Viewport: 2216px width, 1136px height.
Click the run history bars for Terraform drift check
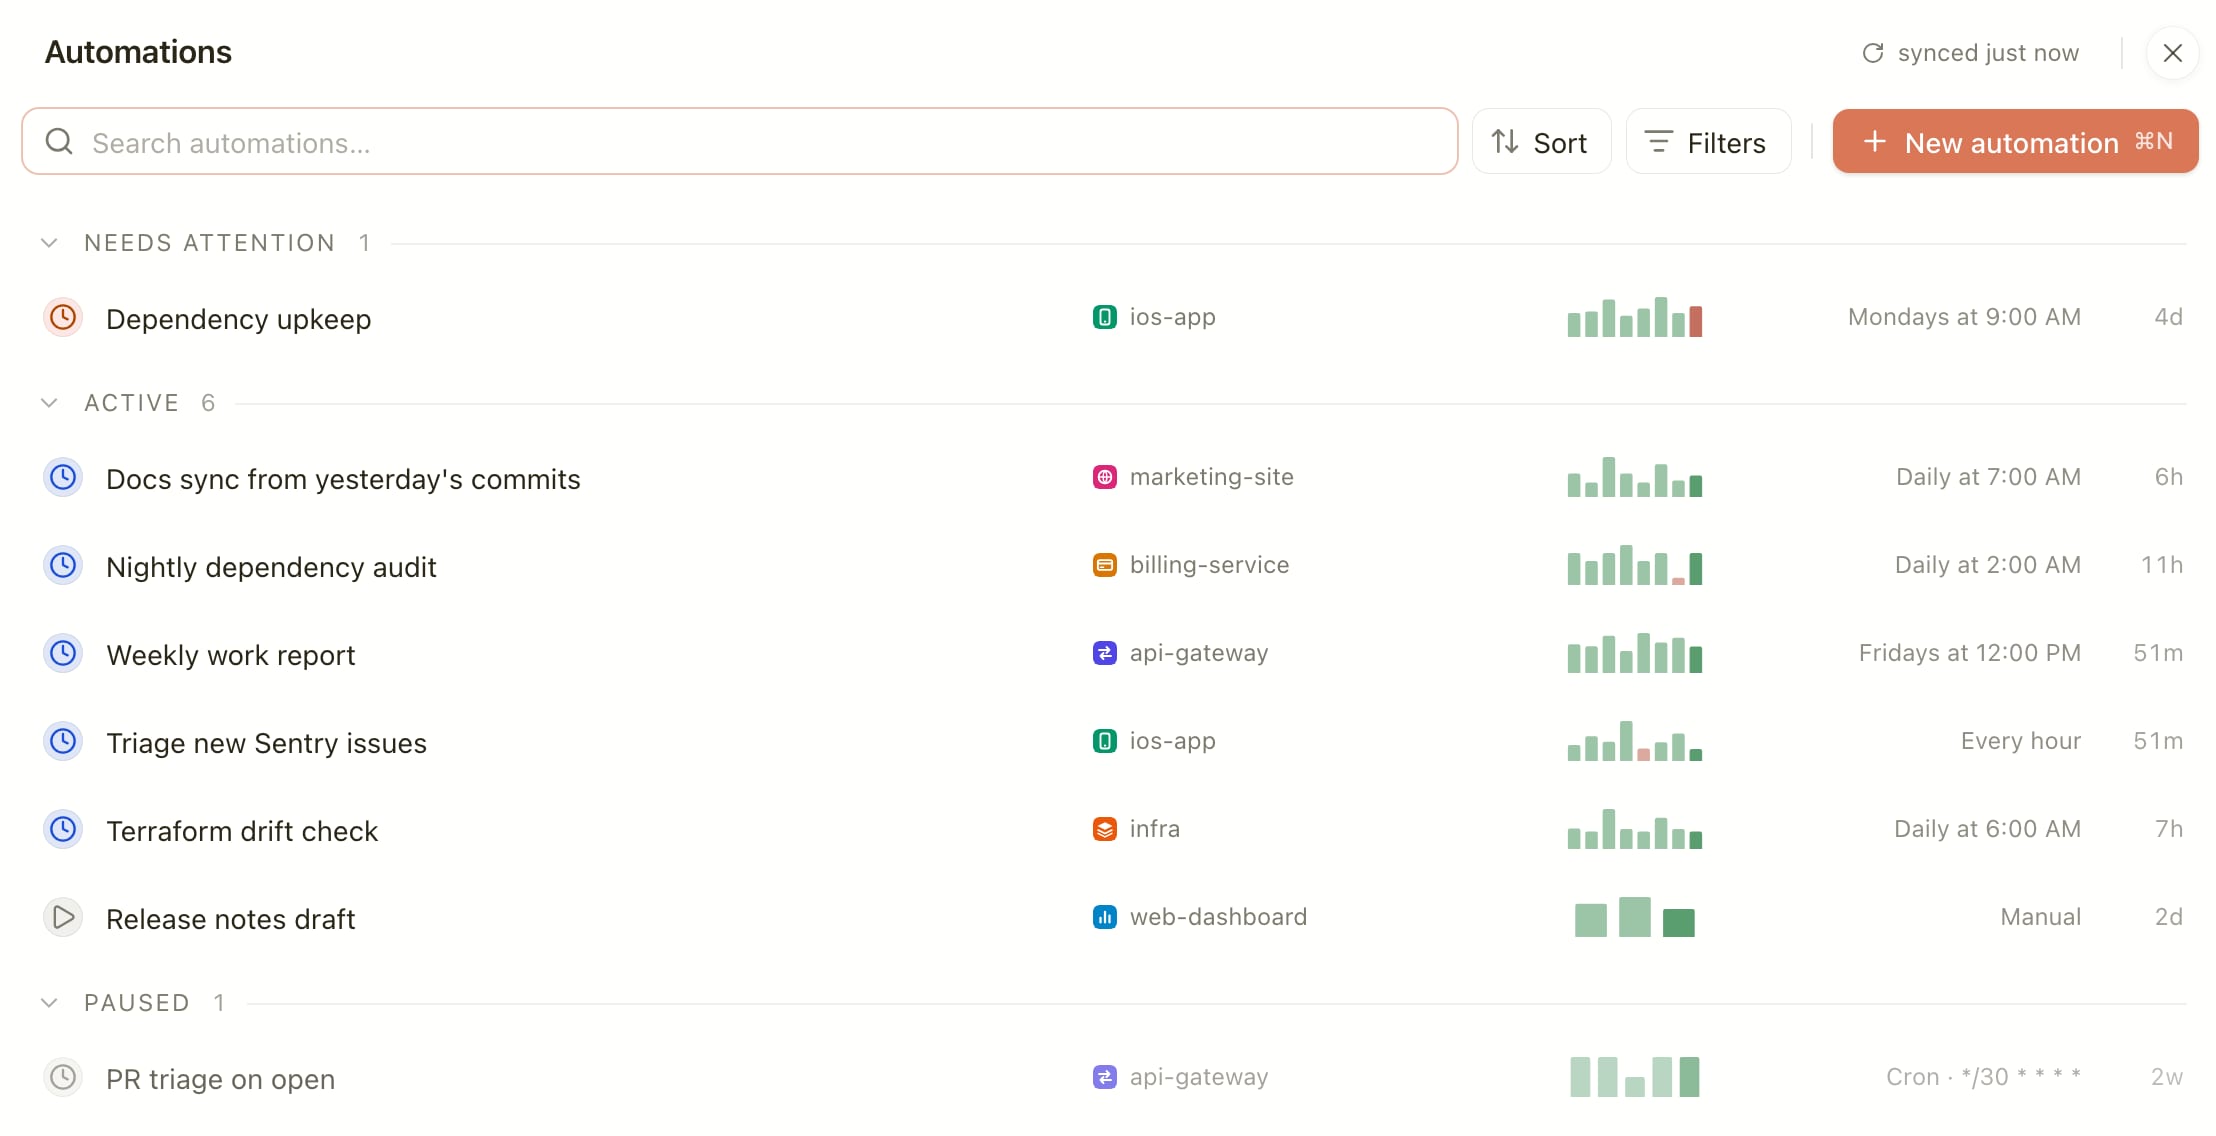pos(1635,829)
